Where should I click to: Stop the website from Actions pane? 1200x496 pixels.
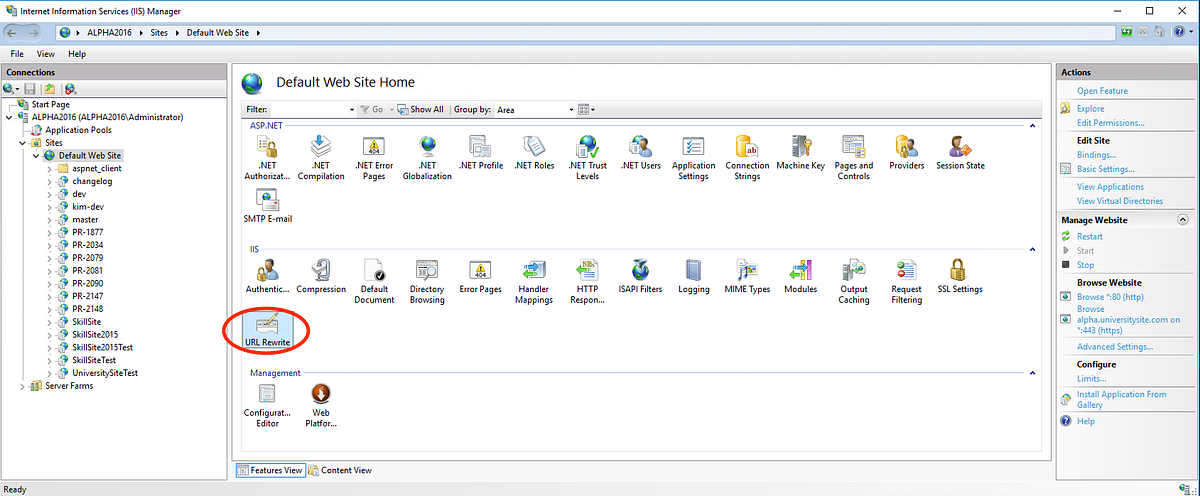pyautogui.click(x=1085, y=265)
